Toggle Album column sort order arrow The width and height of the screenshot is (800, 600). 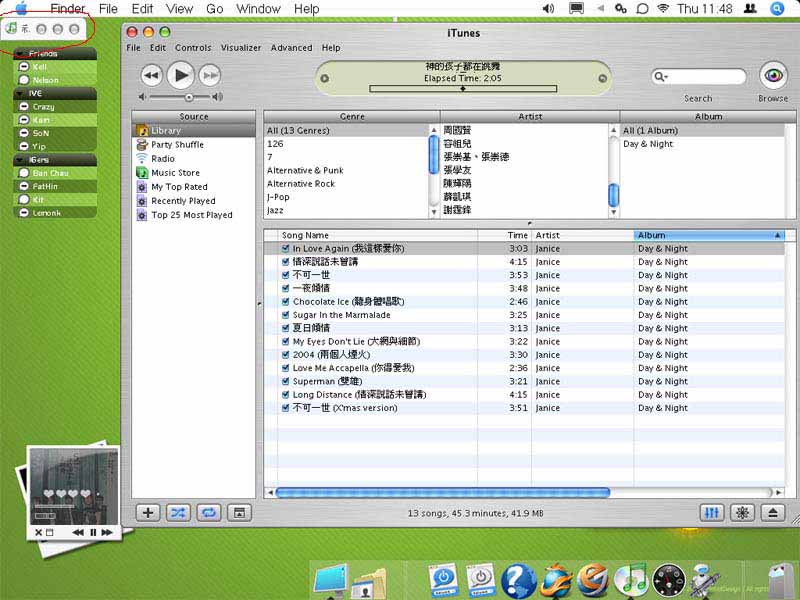[778, 235]
